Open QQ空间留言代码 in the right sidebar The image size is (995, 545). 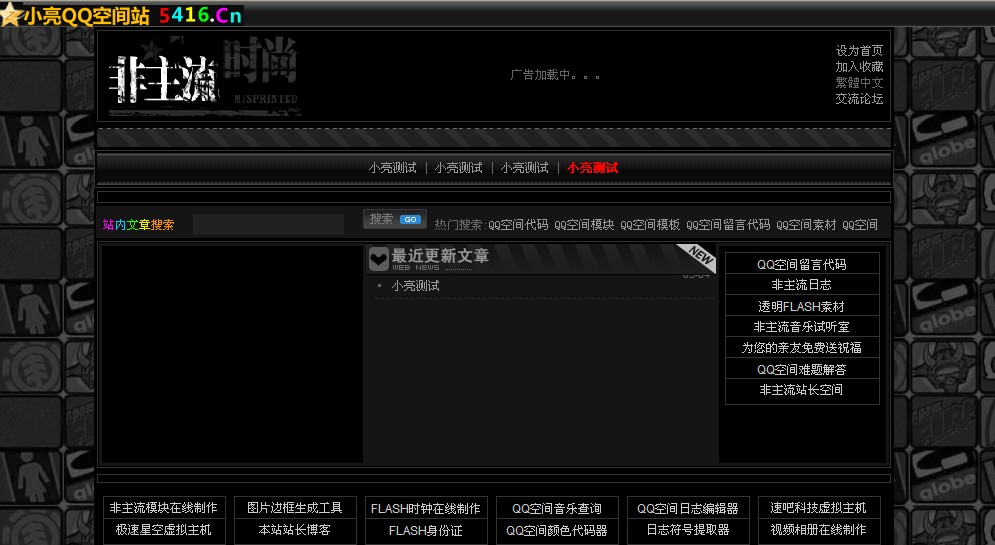coord(801,265)
